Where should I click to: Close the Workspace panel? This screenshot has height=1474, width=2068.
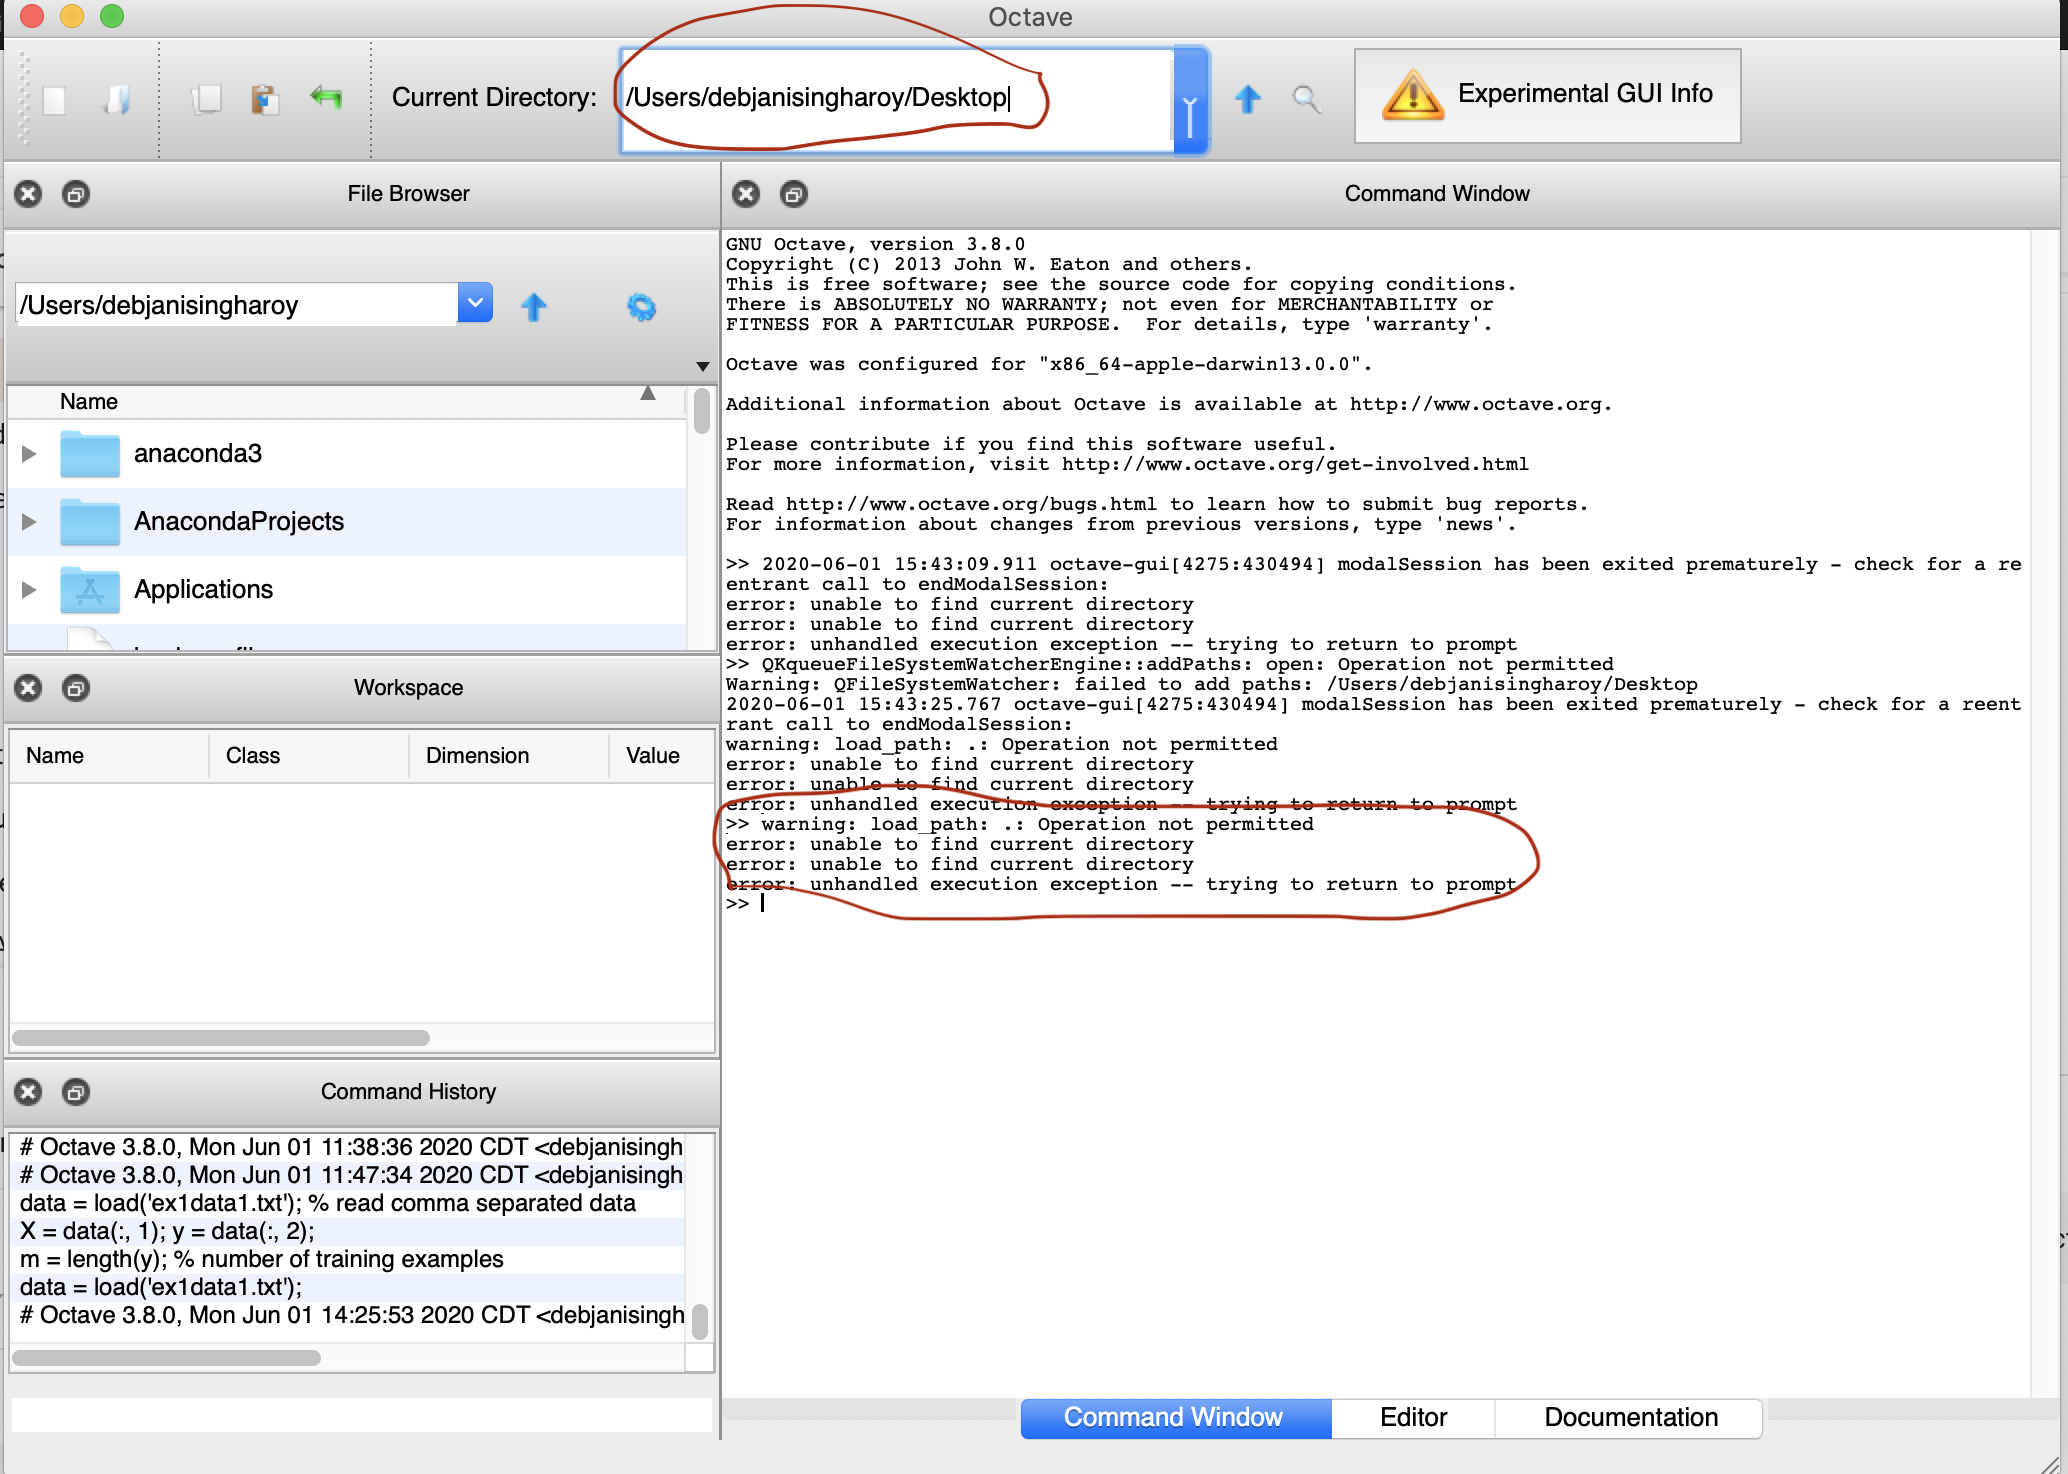(x=29, y=688)
